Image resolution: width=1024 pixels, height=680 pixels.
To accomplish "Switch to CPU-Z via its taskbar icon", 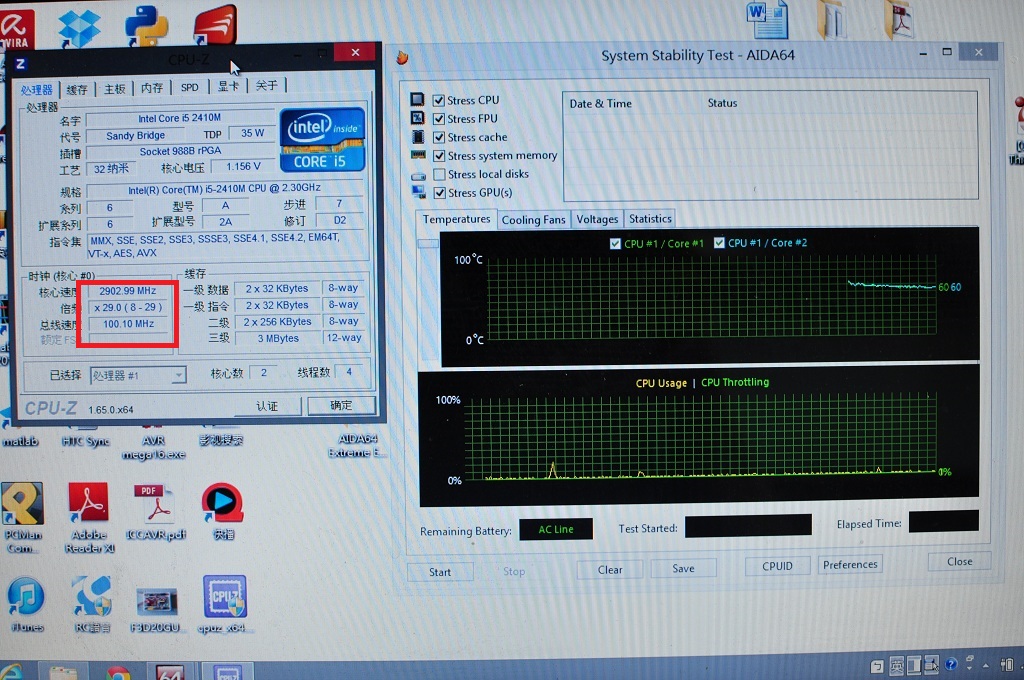I will [x=228, y=672].
